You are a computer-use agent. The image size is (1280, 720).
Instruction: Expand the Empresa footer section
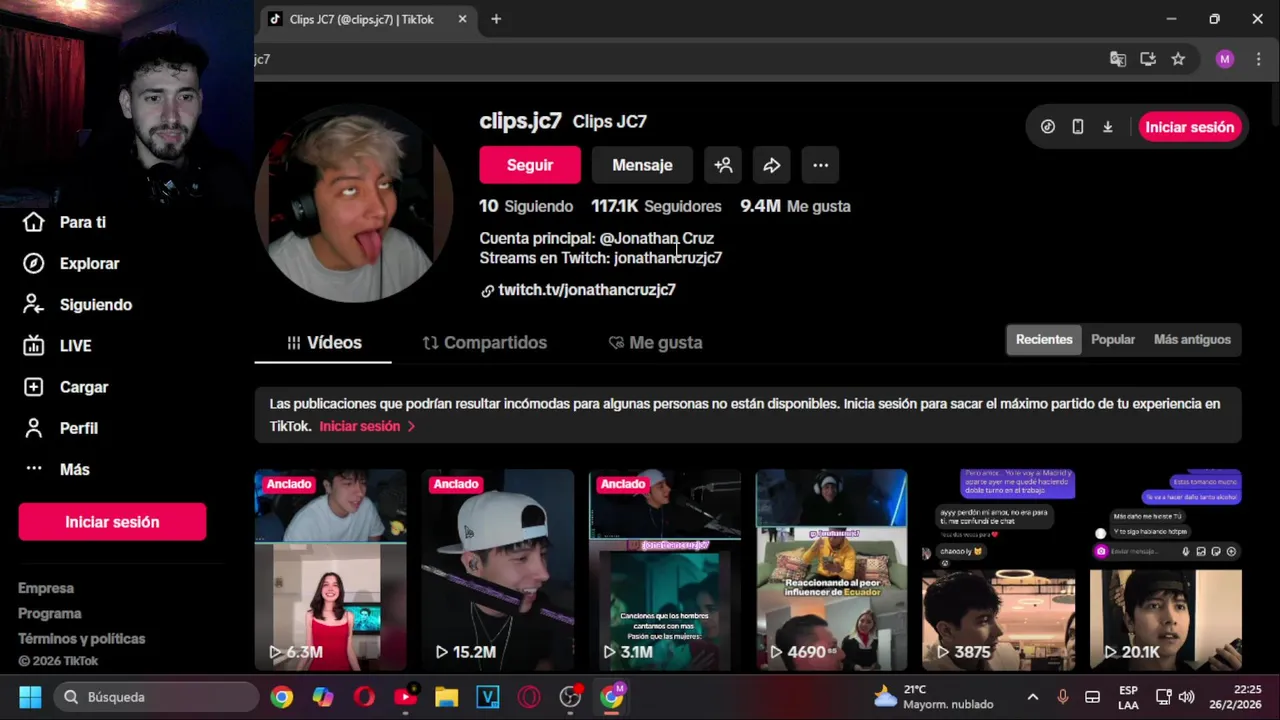[x=46, y=588]
